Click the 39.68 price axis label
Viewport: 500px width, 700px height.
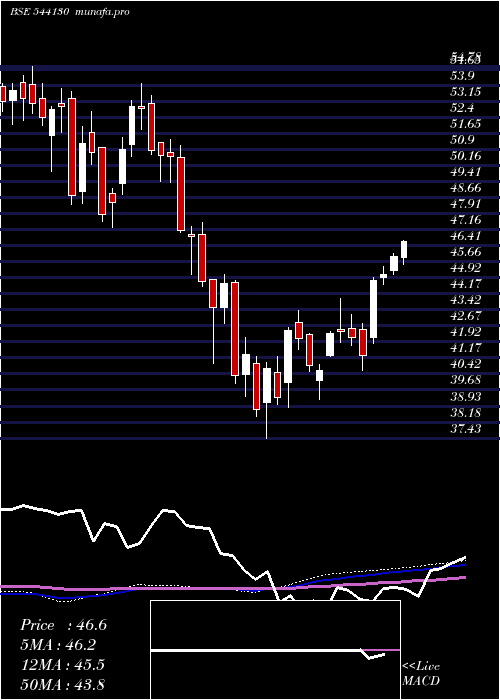click(x=465, y=380)
